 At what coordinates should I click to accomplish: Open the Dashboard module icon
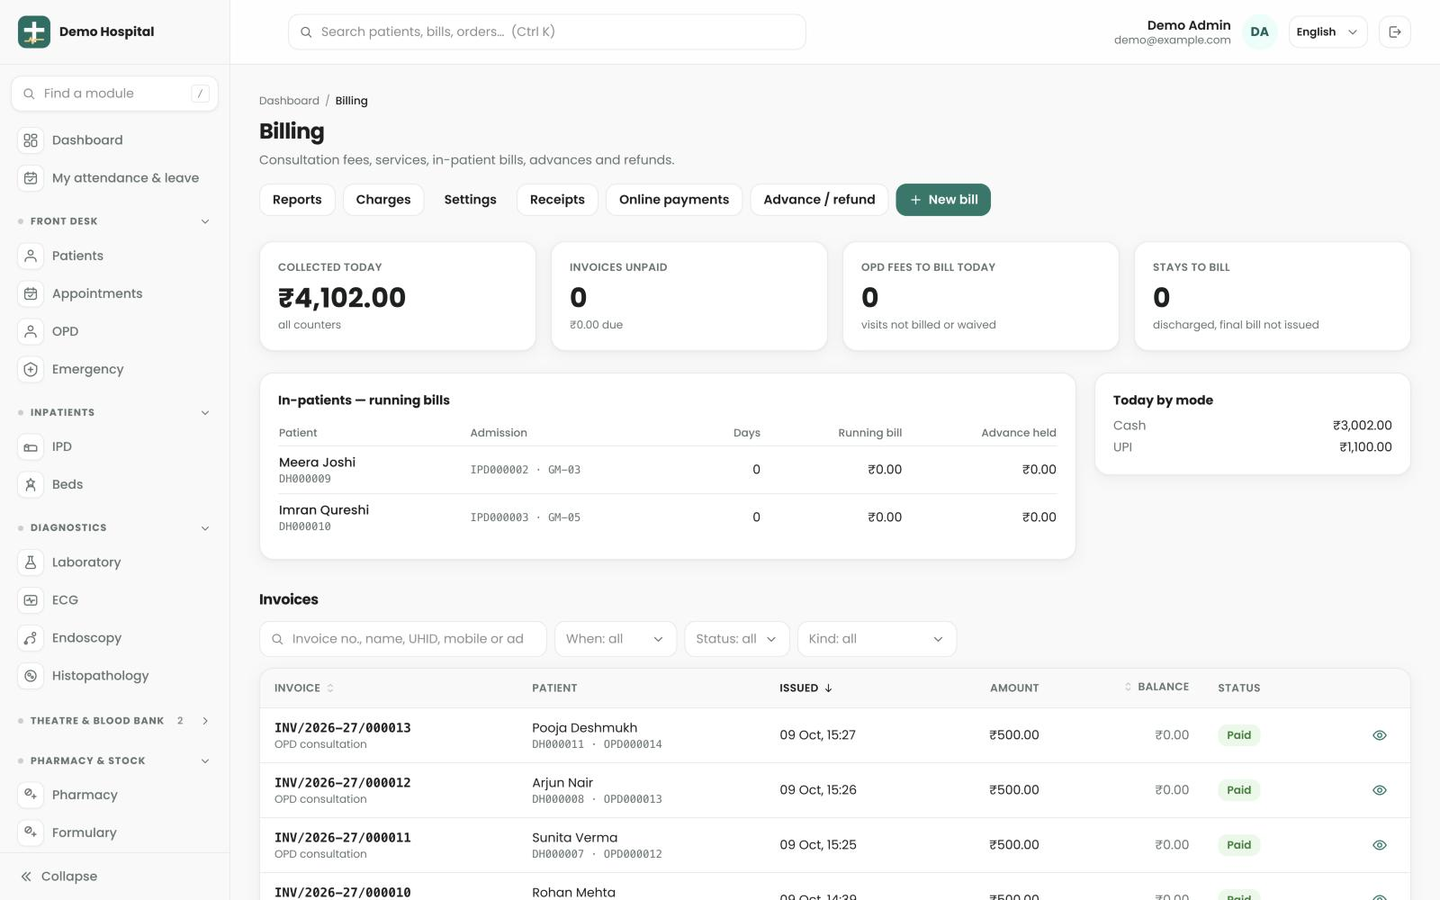coord(31,140)
